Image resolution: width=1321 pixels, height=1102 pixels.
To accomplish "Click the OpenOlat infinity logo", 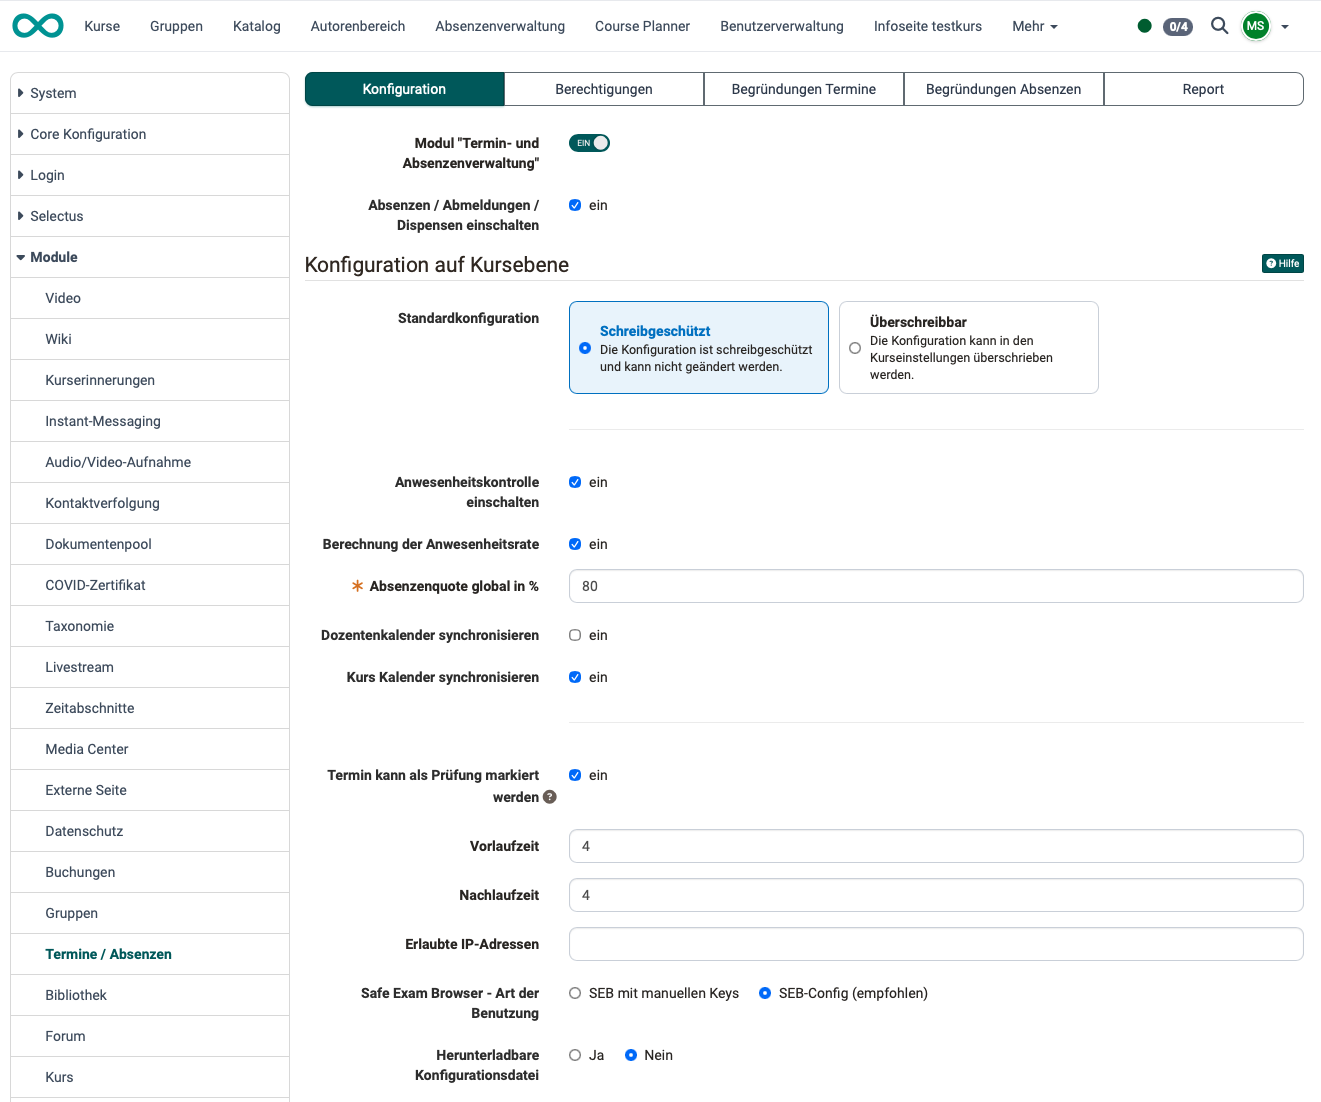I will coord(38,26).
